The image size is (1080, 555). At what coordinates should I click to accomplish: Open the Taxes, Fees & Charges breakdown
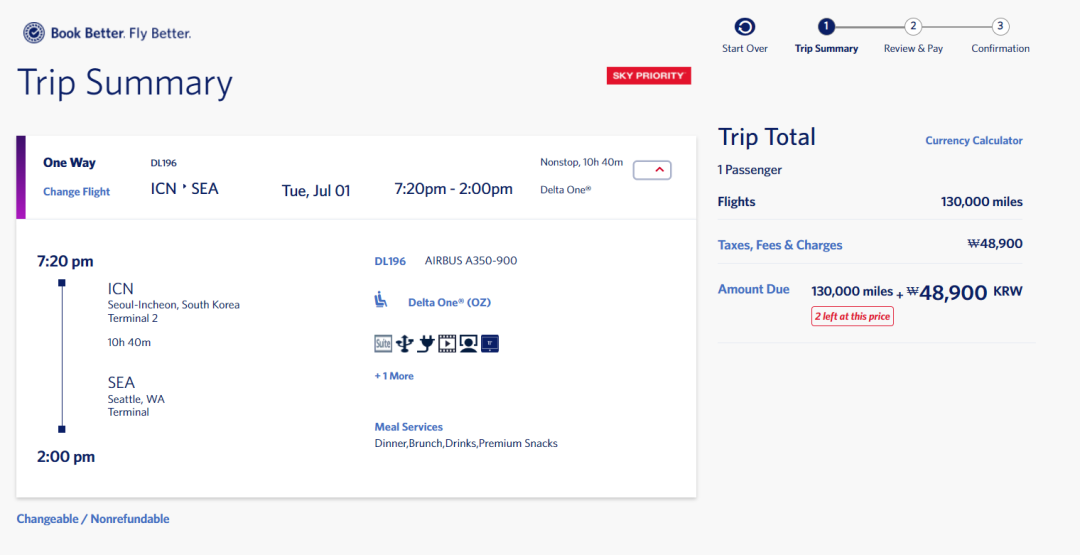[x=780, y=245]
